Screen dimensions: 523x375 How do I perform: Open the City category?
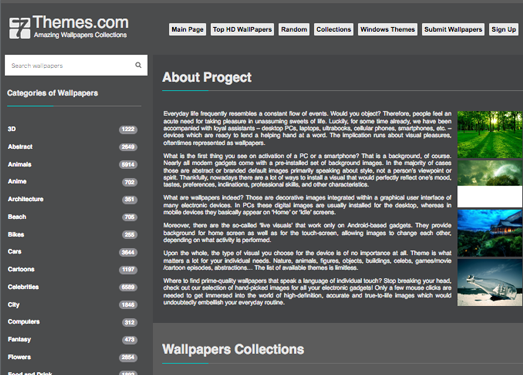tap(13, 305)
